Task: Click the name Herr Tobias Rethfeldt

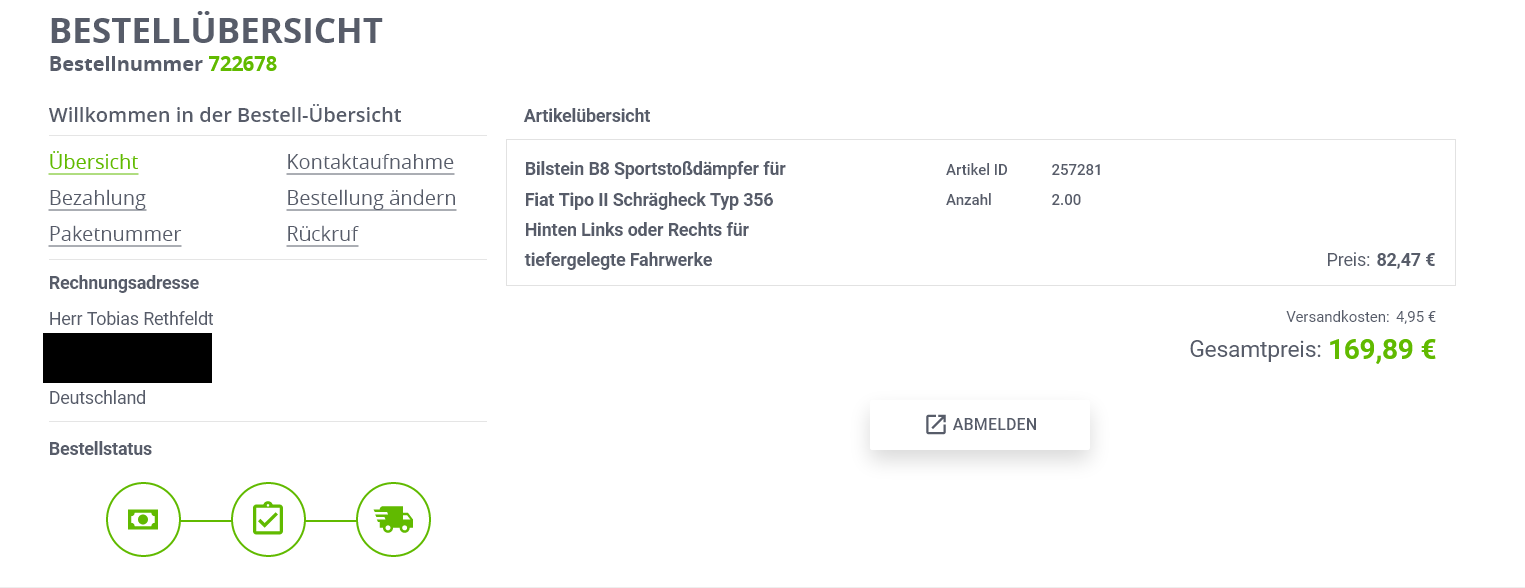Action: click(x=131, y=319)
